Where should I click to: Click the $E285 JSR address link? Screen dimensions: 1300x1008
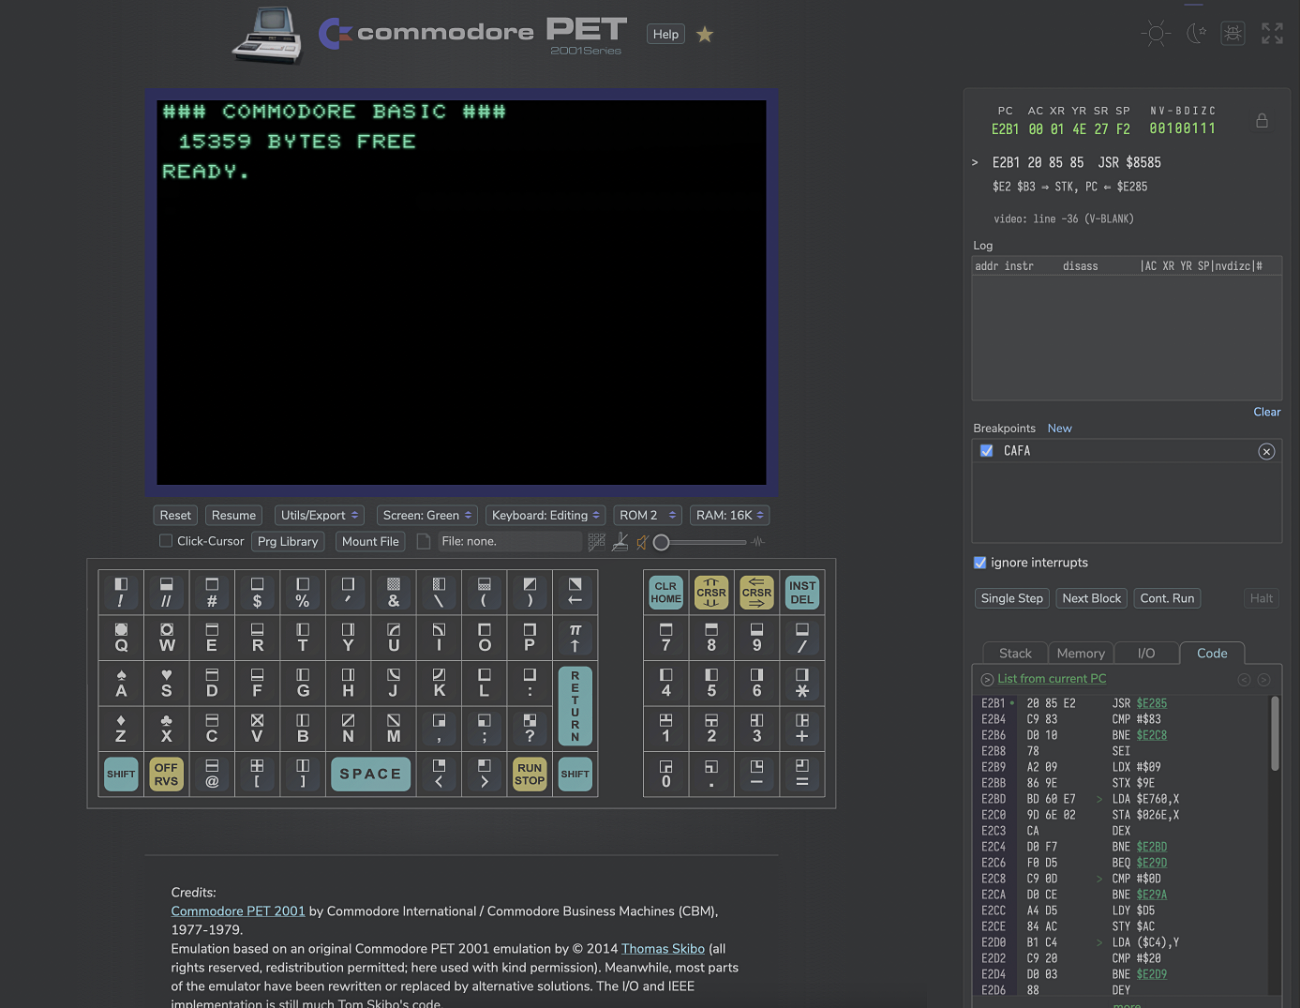1151,703
